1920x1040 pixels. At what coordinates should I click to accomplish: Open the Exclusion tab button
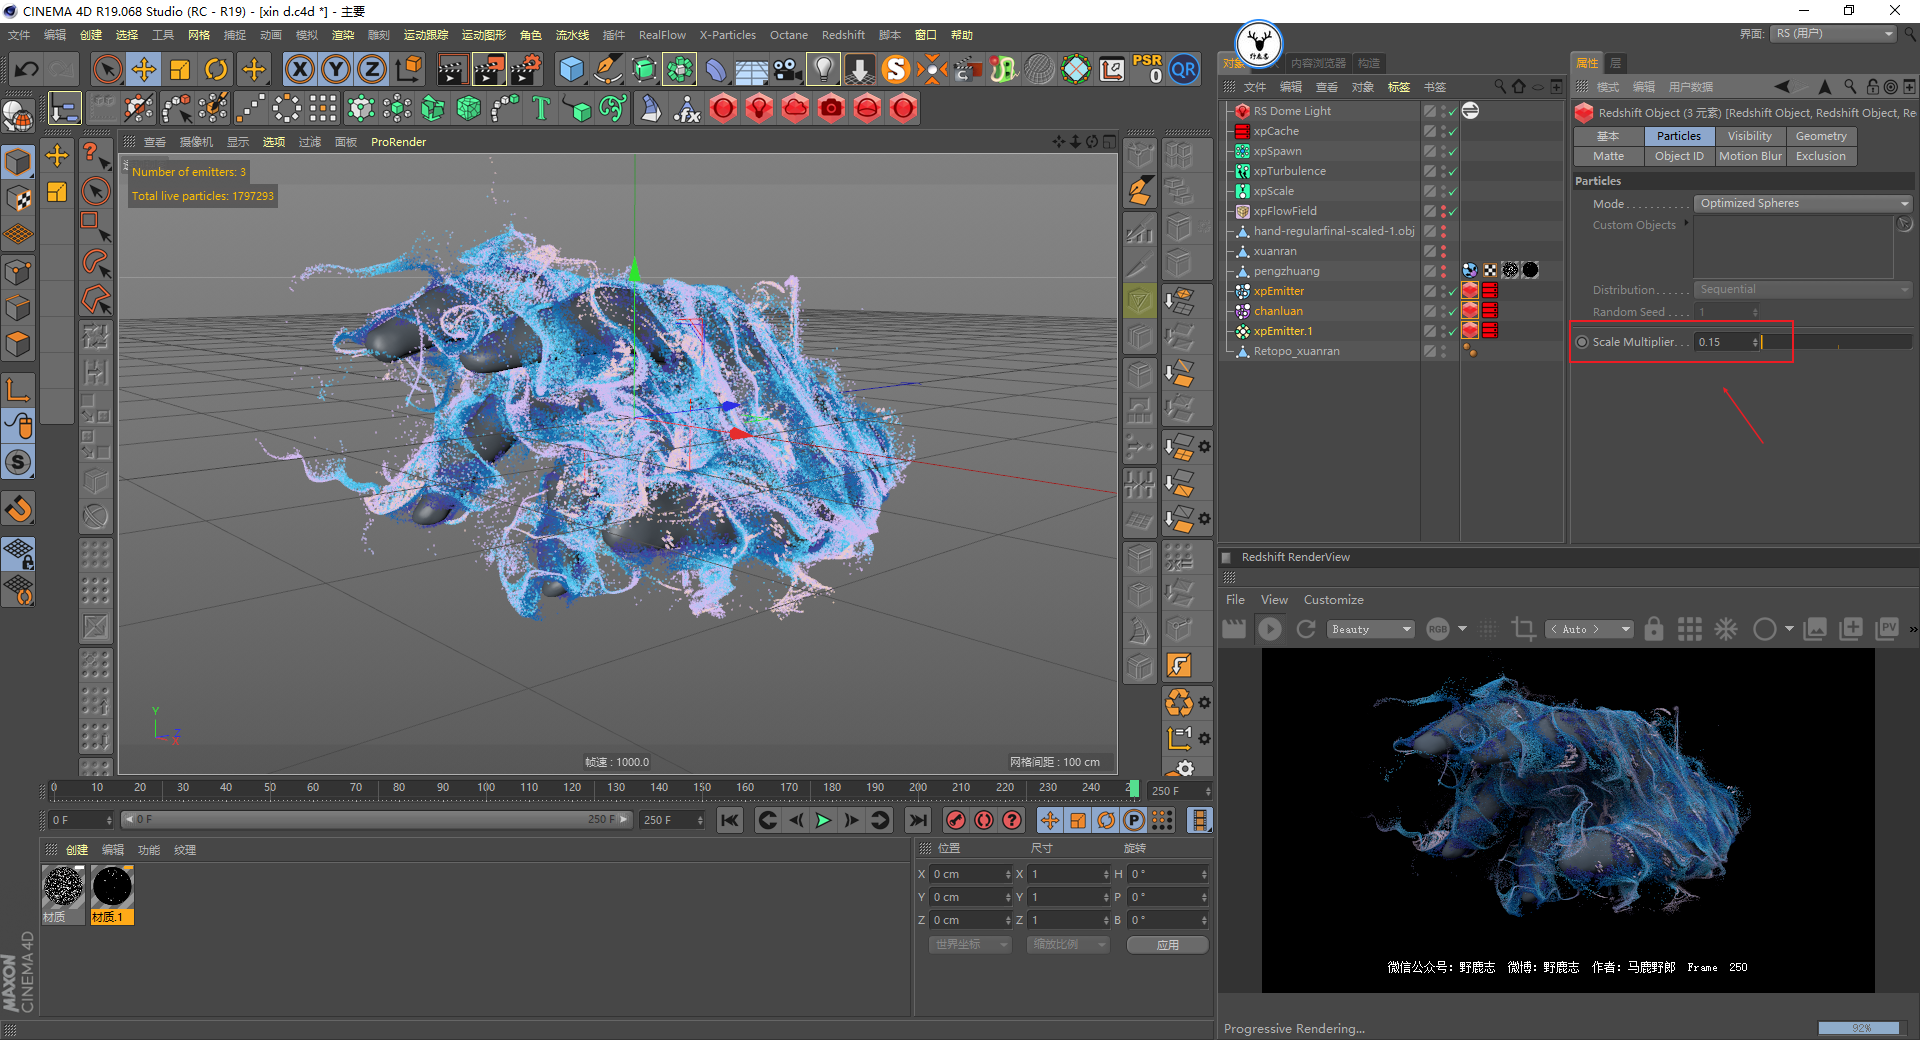1821,156
